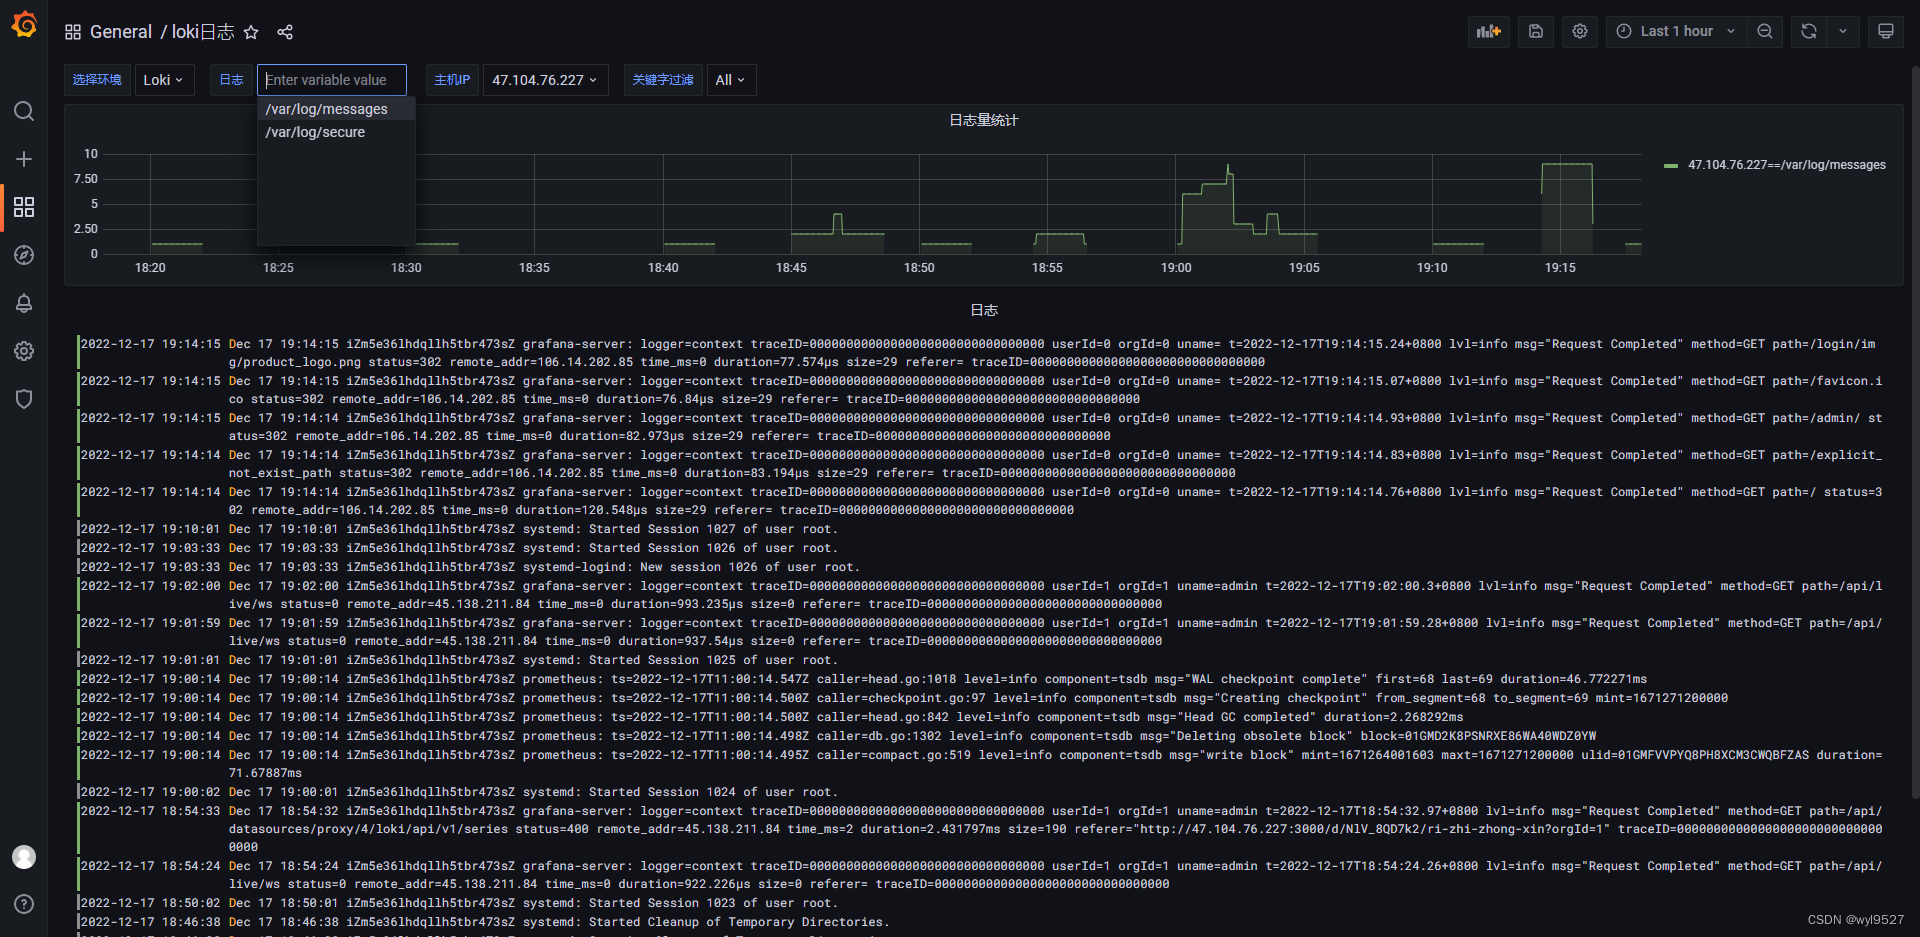
Task: Toggle the 47.104.76.227==/var/log/messages legend series
Action: pyautogui.click(x=1786, y=165)
